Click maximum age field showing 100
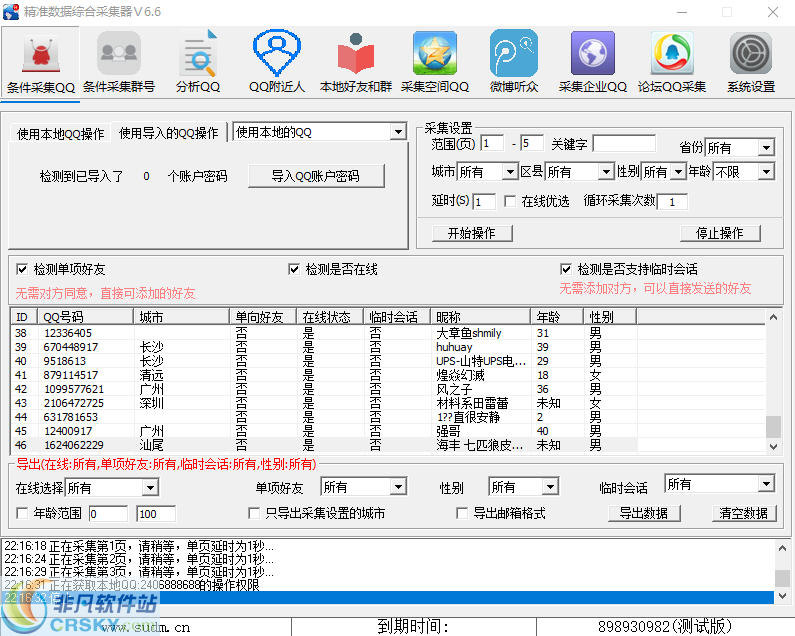Image resolution: width=795 pixels, height=636 pixels. click(156, 514)
